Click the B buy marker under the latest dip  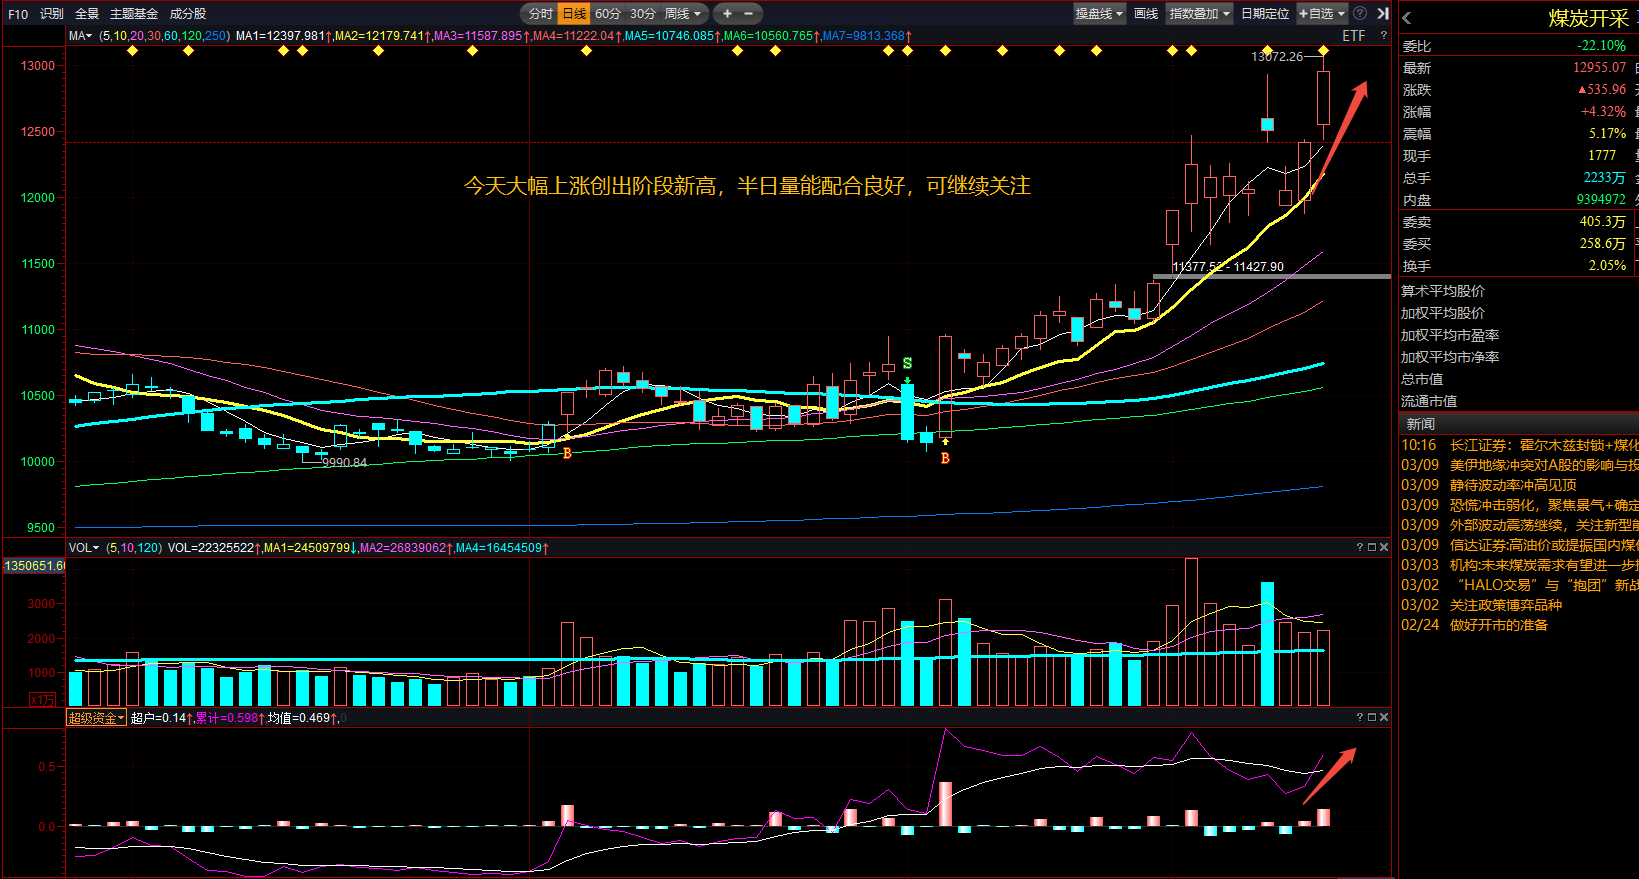pyautogui.click(x=945, y=458)
